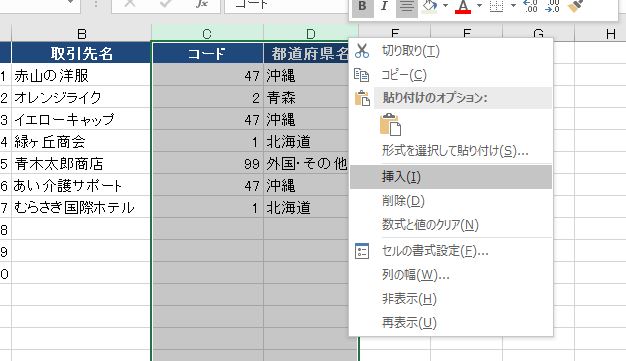
Task: Apply red font color button
Action: (463, 6)
